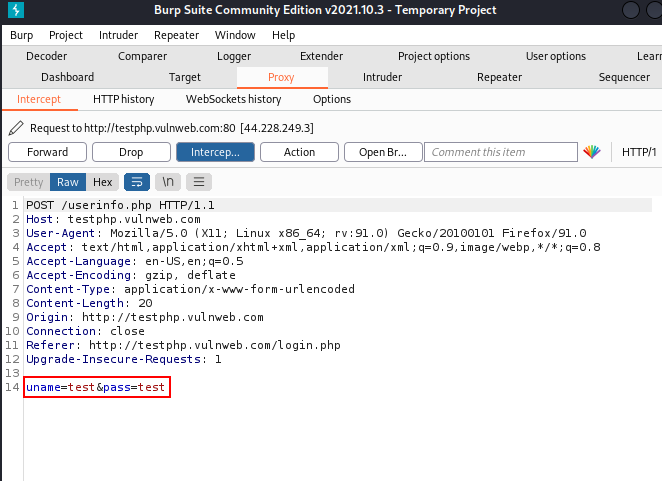The width and height of the screenshot is (662, 481).
Task: Switch to the Sequencer tab
Action: tap(624, 77)
